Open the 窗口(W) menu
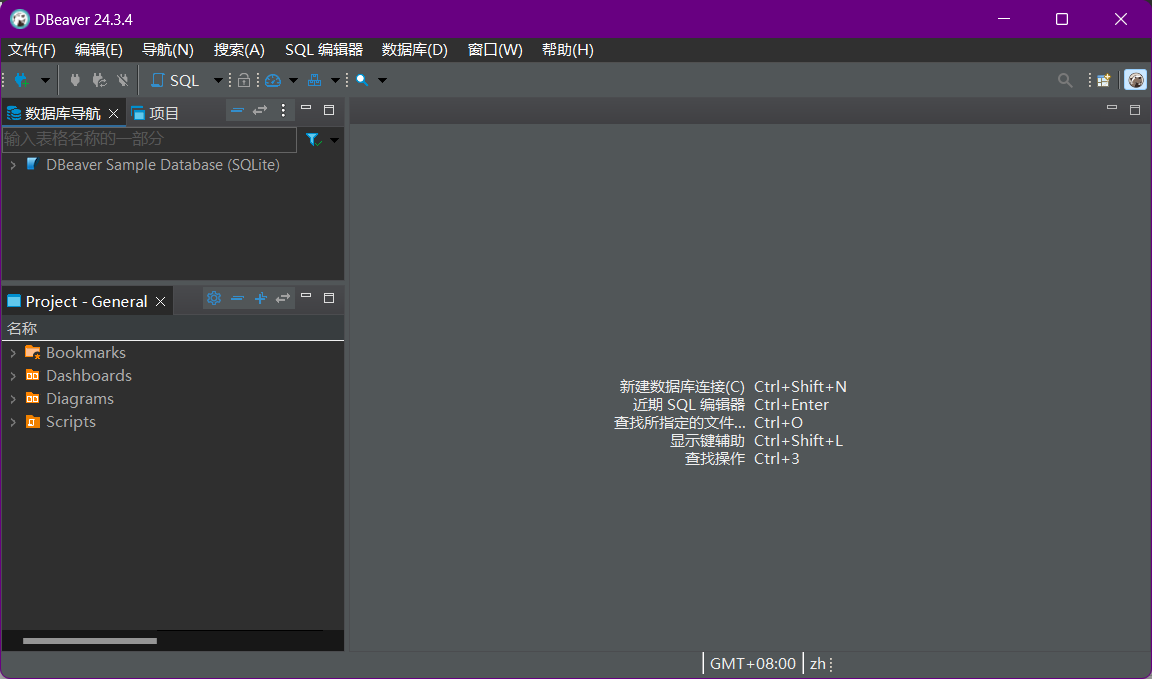Screen dimensions: 1152x679 495,50
